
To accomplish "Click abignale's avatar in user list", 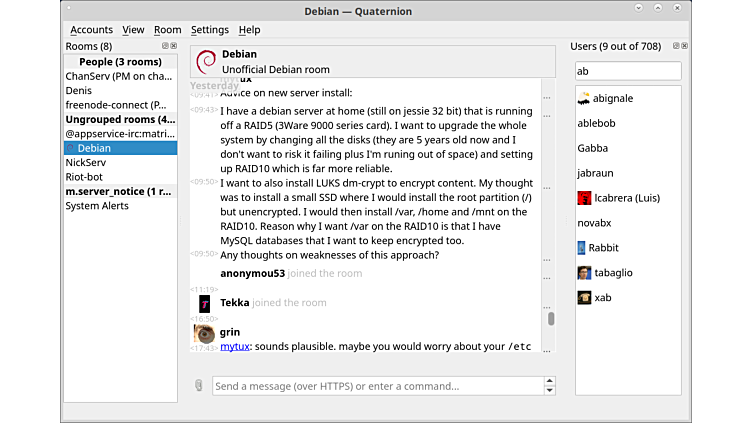I will [584, 98].
